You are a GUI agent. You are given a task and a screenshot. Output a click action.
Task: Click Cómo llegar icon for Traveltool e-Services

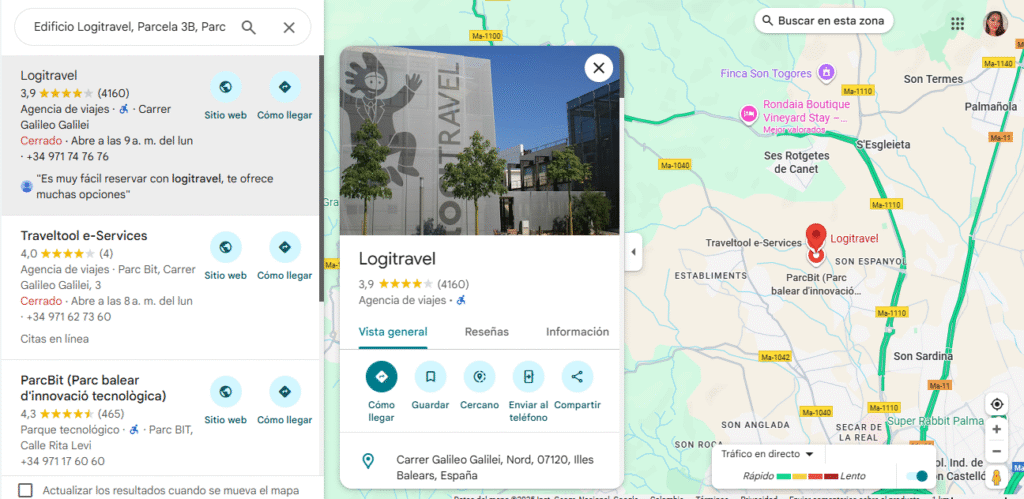pos(285,248)
